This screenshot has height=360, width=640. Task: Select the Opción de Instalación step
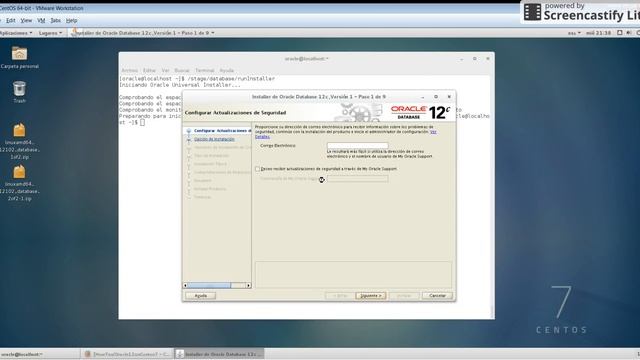[x=214, y=139]
